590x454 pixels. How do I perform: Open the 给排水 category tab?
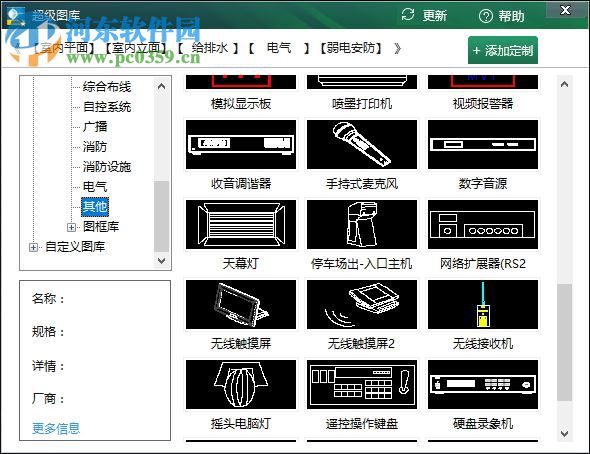[x=208, y=48]
